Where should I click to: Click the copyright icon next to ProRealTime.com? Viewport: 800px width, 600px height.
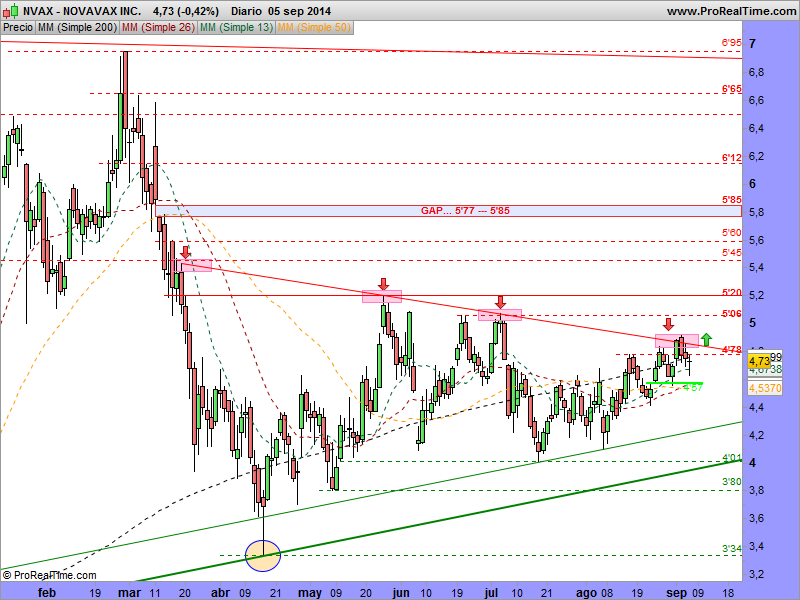pos(8,575)
